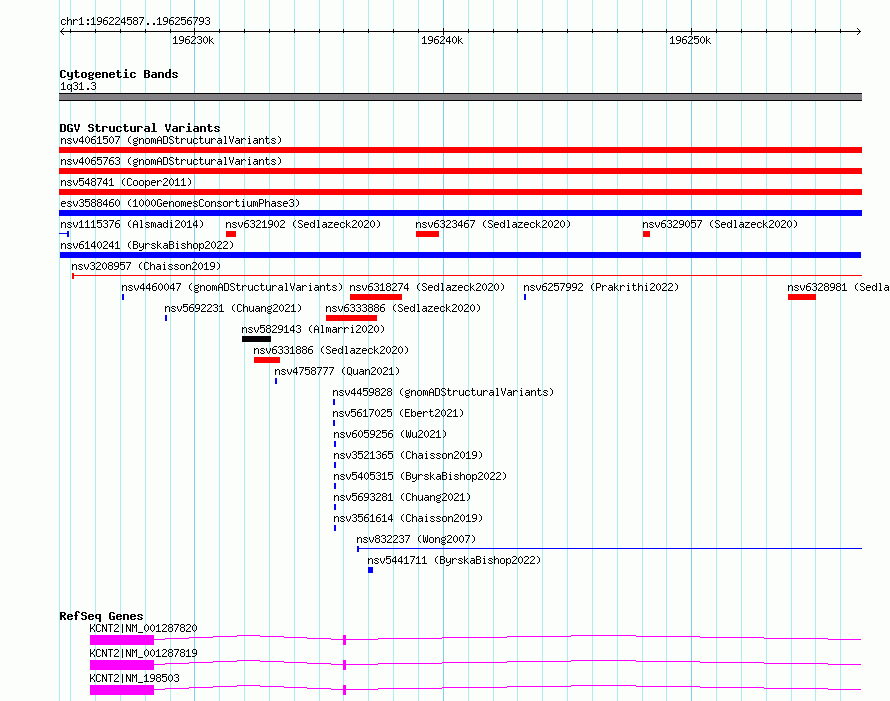The height and width of the screenshot is (701, 890).
Task: Click the ruler's right arrowhead
Action: tap(858, 31)
